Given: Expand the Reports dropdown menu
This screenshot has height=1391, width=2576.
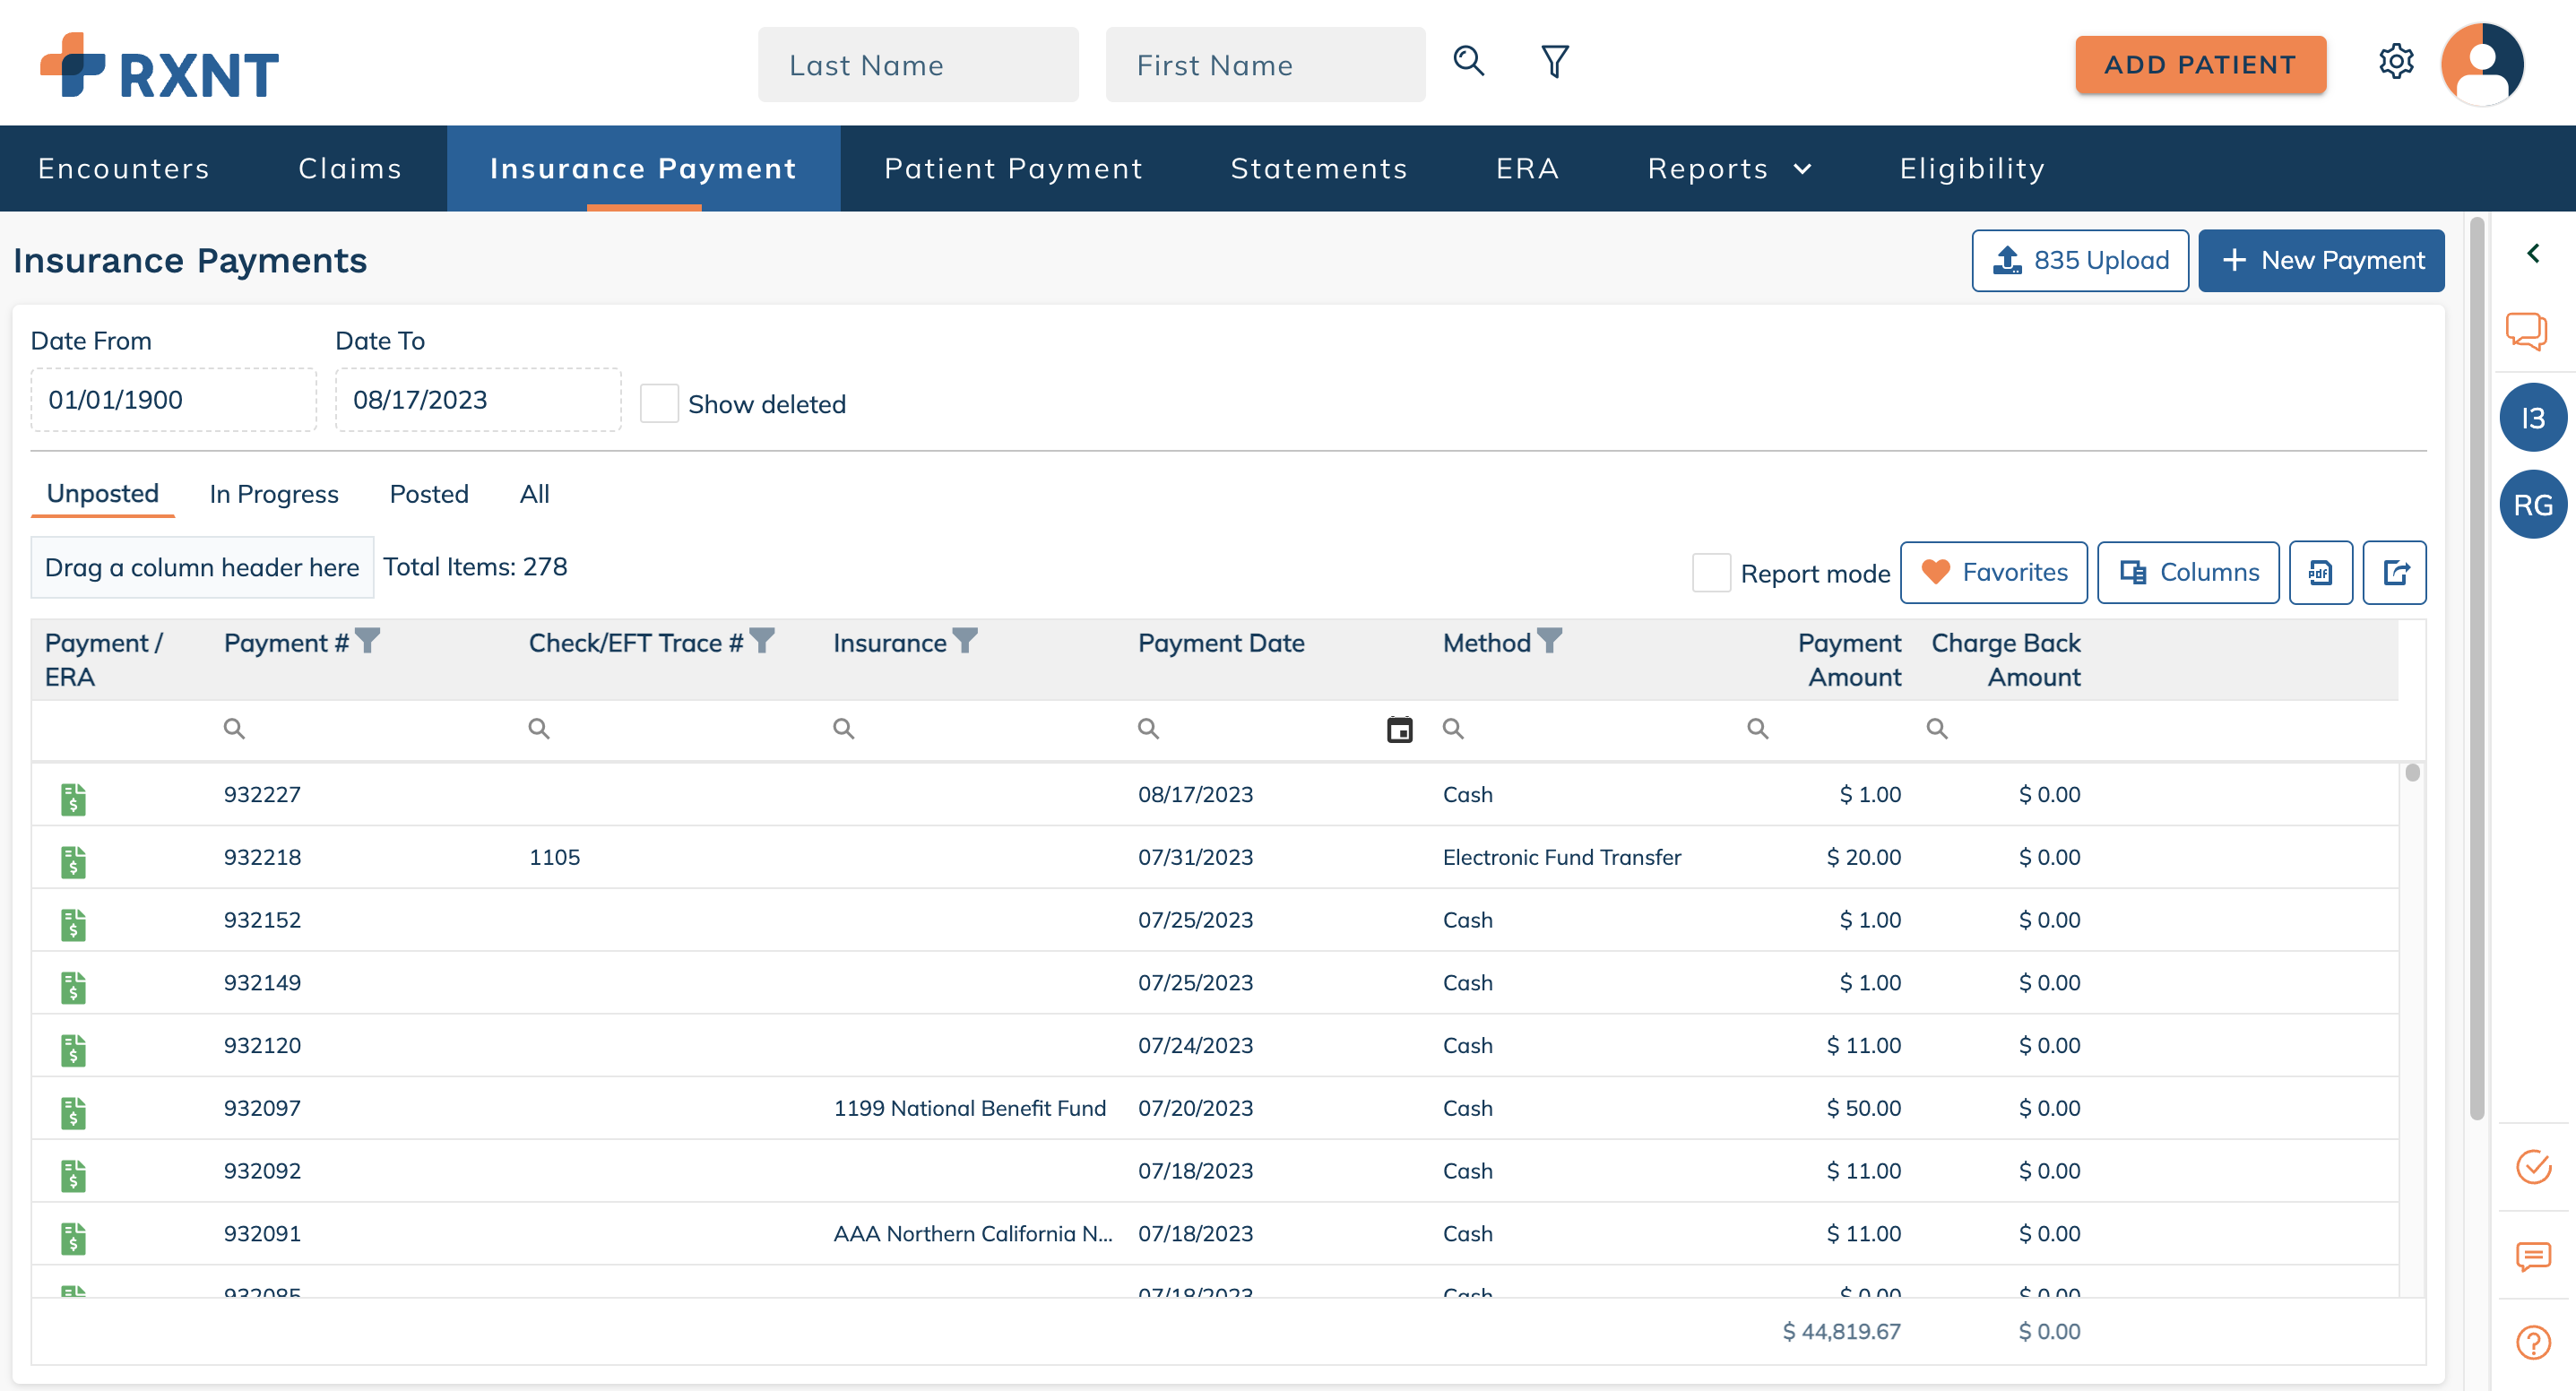Looking at the screenshot, I should coord(1729,168).
